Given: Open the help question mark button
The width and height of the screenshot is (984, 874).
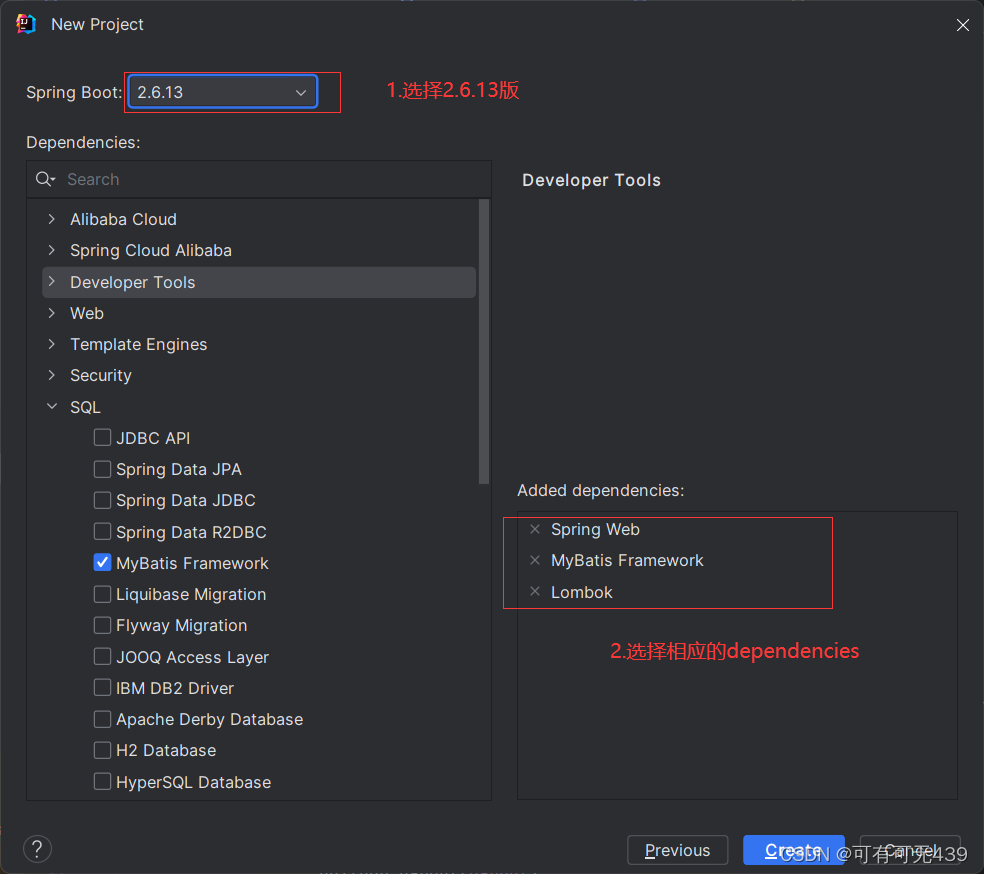Looking at the screenshot, I should point(37,849).
